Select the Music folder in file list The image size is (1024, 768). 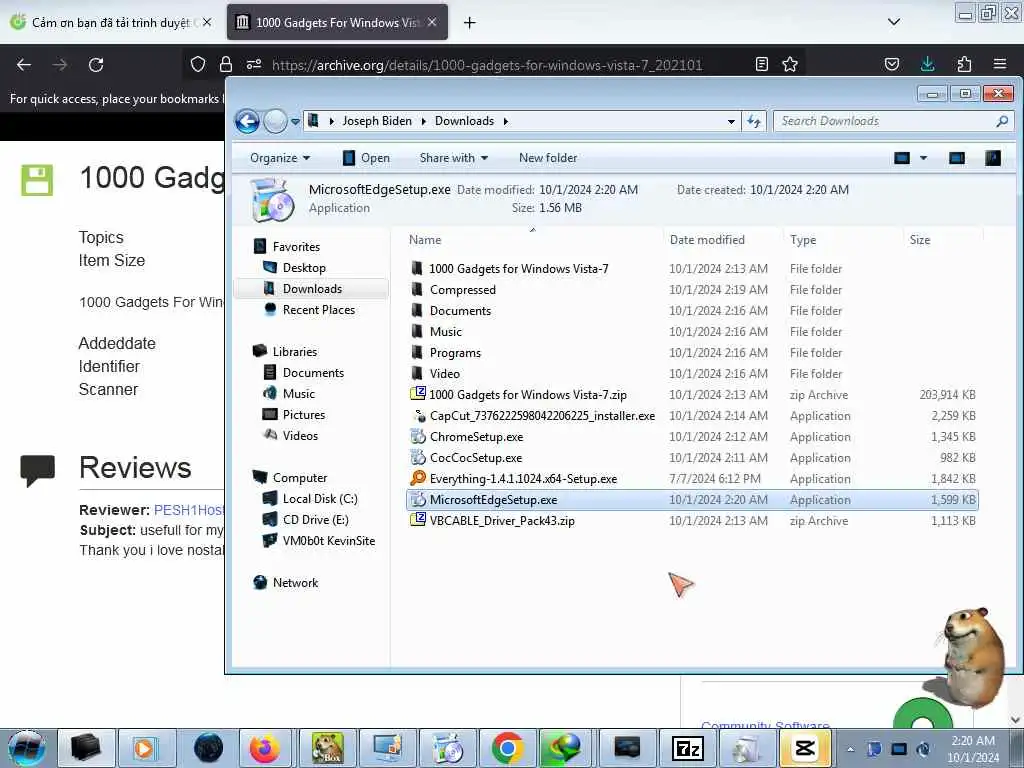pyautogui.click(x=445, y=332)
